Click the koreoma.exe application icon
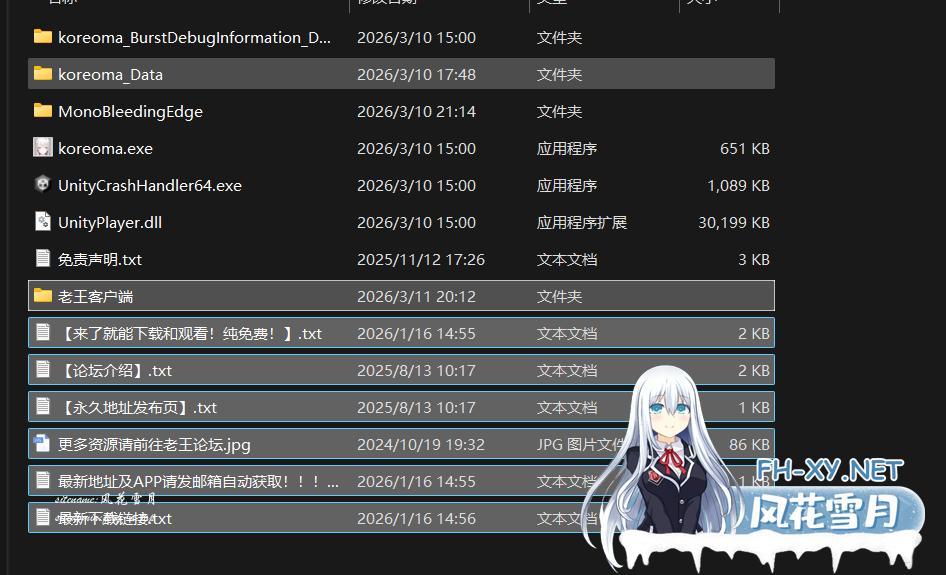This screenshot has height=575, width=946. tap(42, 148)
